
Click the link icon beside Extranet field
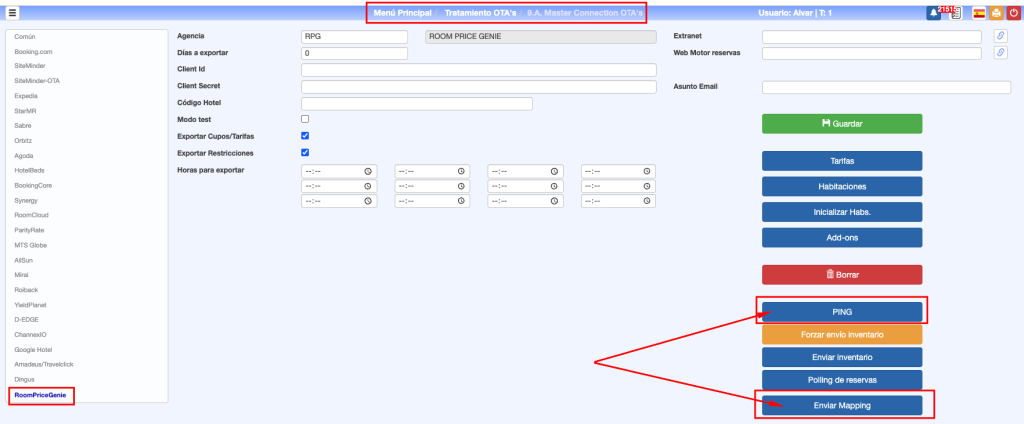point(1000,37)
